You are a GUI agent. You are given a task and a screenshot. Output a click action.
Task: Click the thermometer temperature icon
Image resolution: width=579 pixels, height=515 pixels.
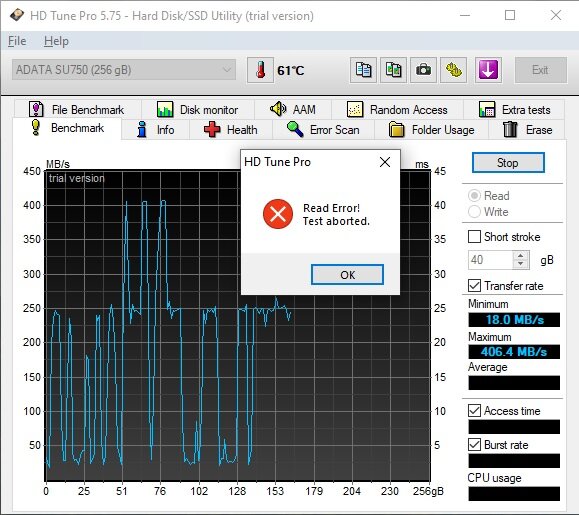coord(261,70)
